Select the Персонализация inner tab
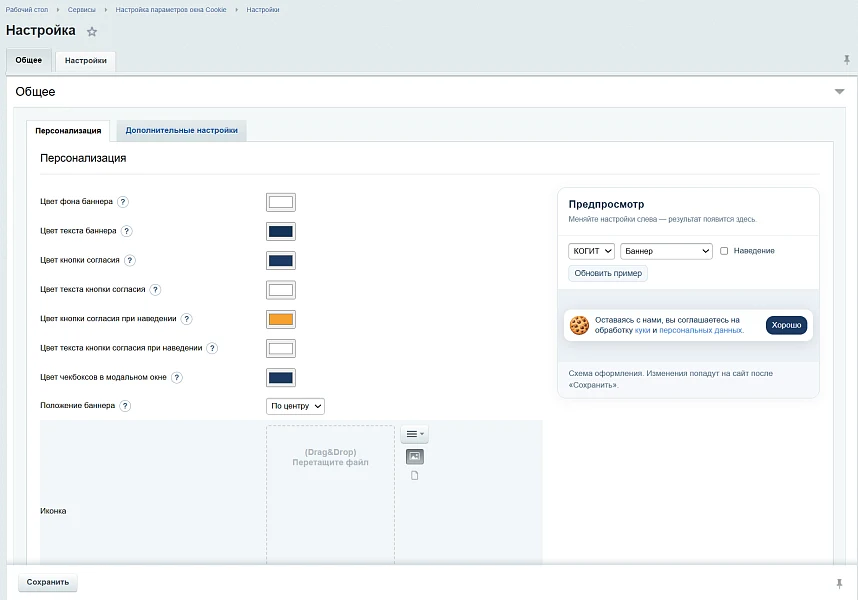The height and width of the screenshot is (600, 858). [x=68, y=131]
